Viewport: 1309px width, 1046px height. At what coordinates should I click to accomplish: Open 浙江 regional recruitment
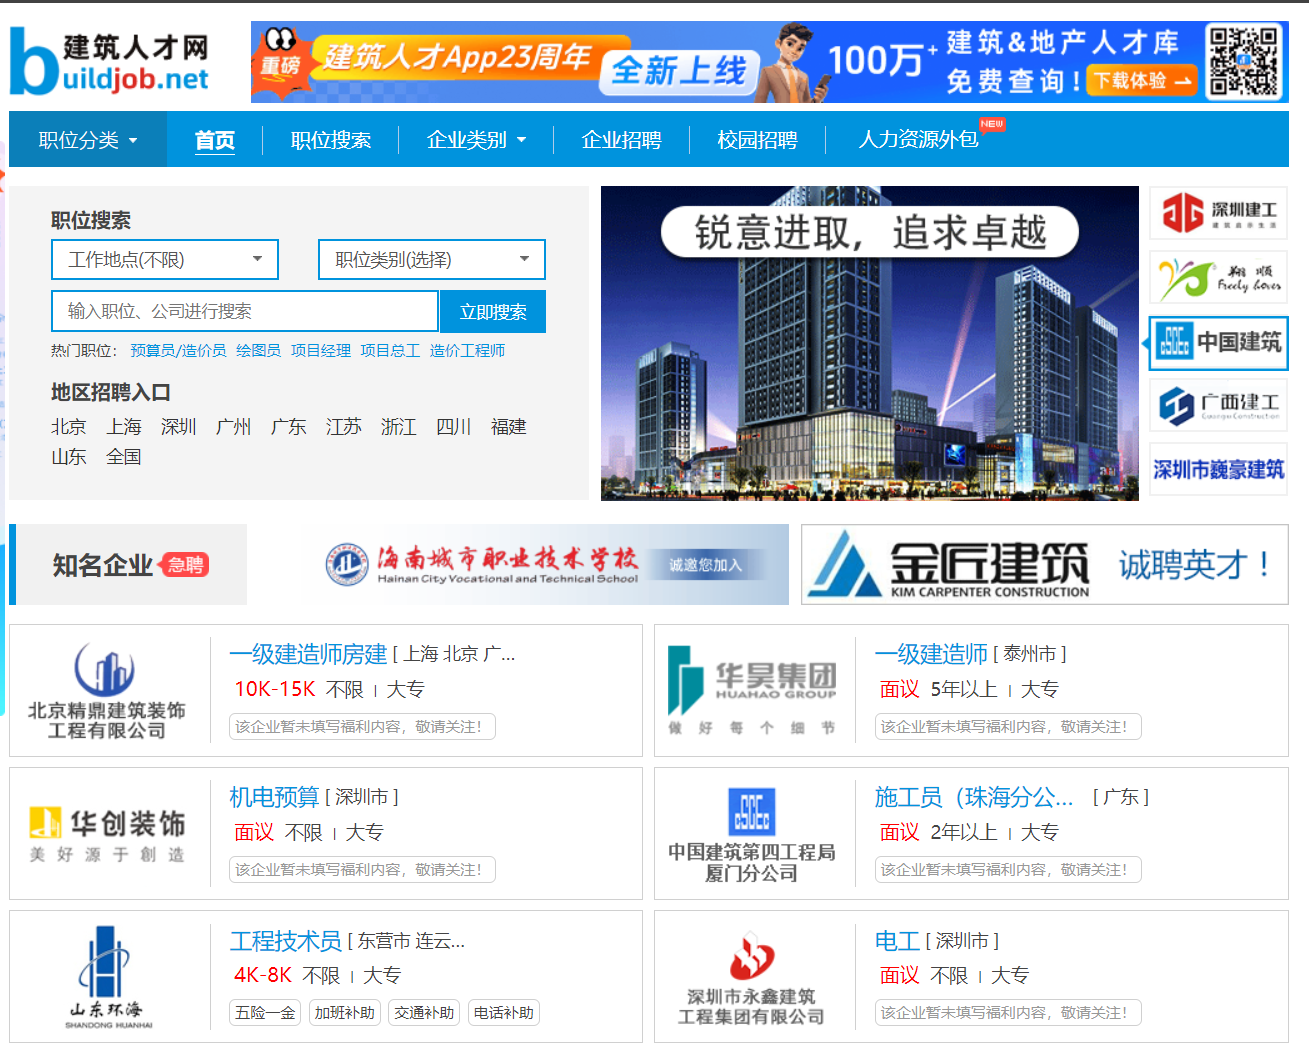click(x=399, y=427)
